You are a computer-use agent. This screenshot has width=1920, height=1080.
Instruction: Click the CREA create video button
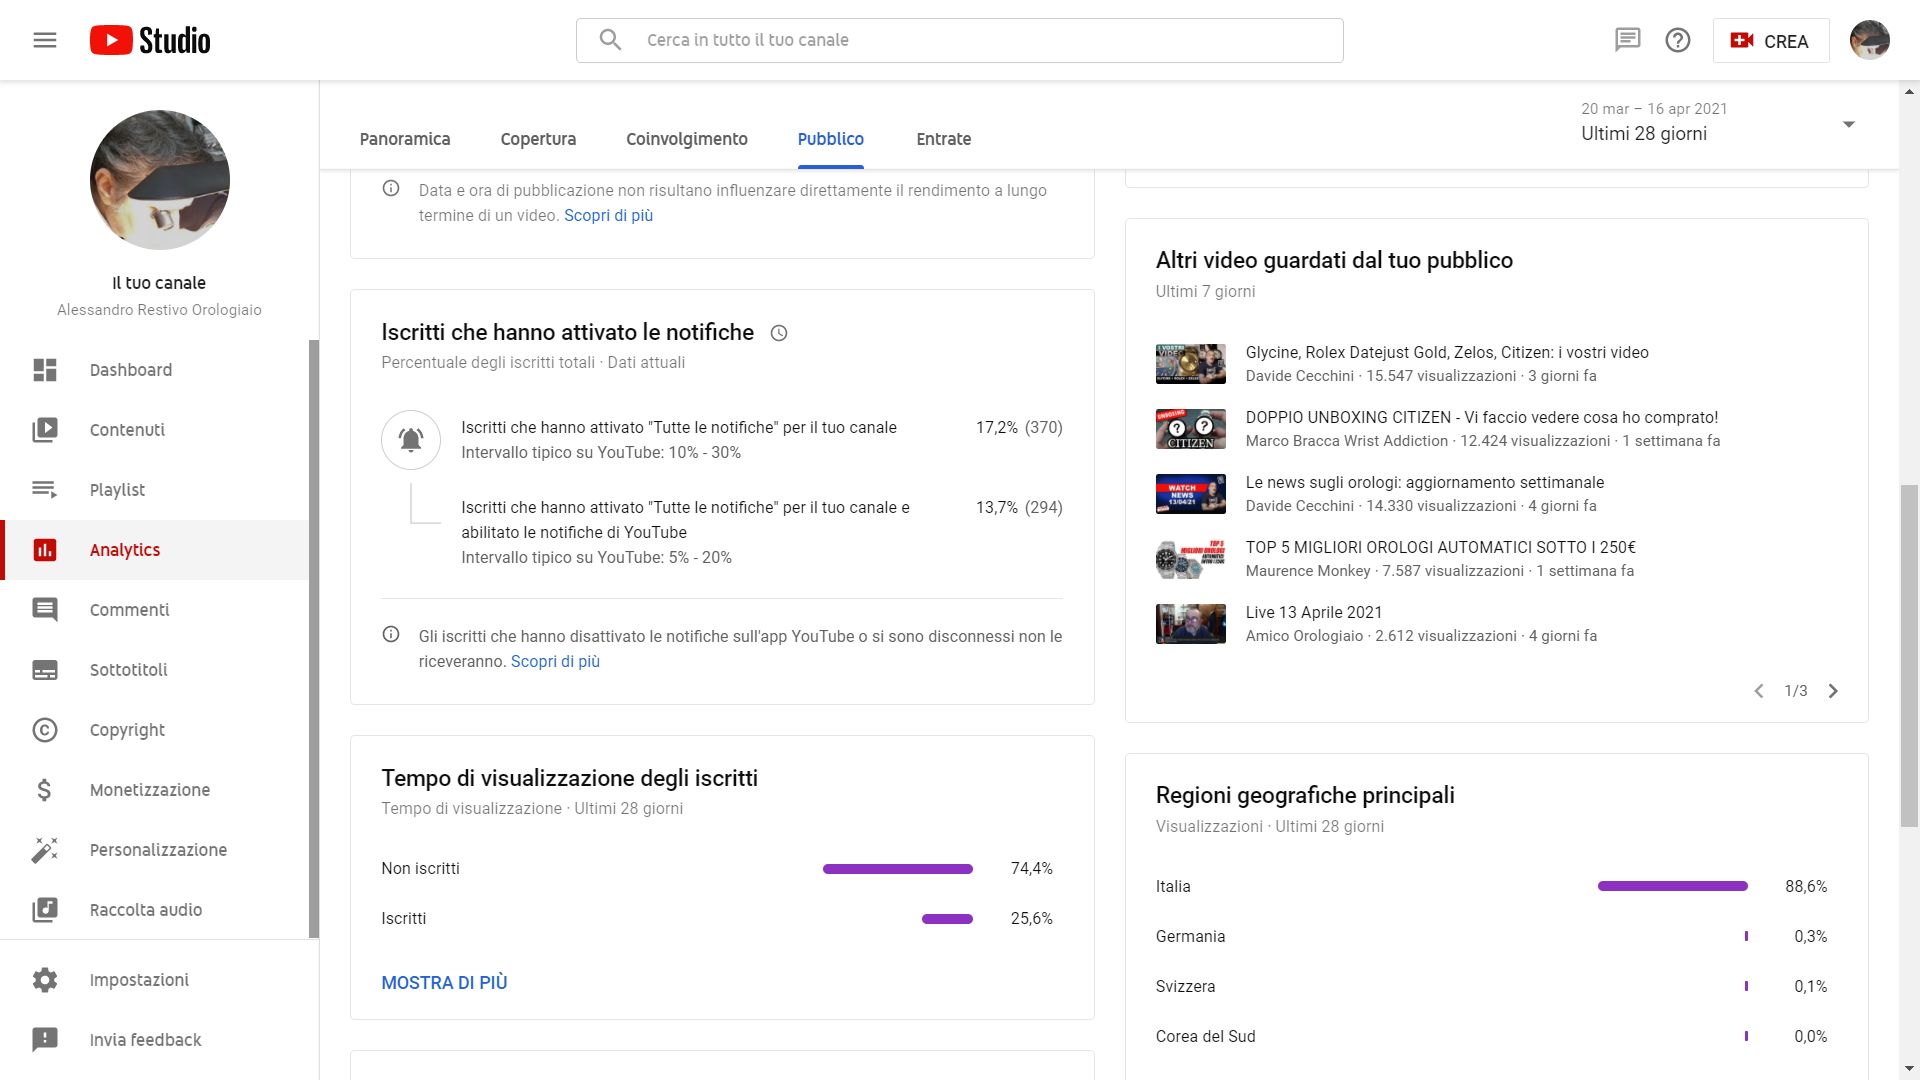pyautogui.click(x=1771, y=41)
